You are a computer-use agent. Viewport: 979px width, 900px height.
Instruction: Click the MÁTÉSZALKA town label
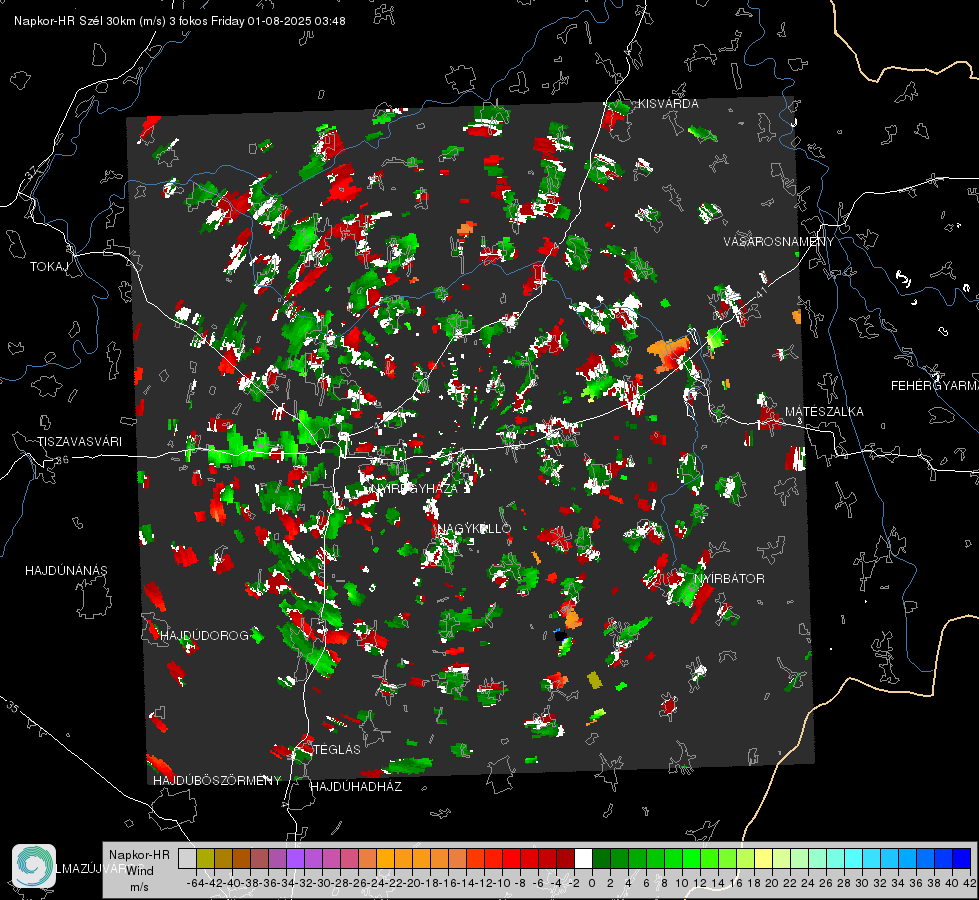(824, 412)
